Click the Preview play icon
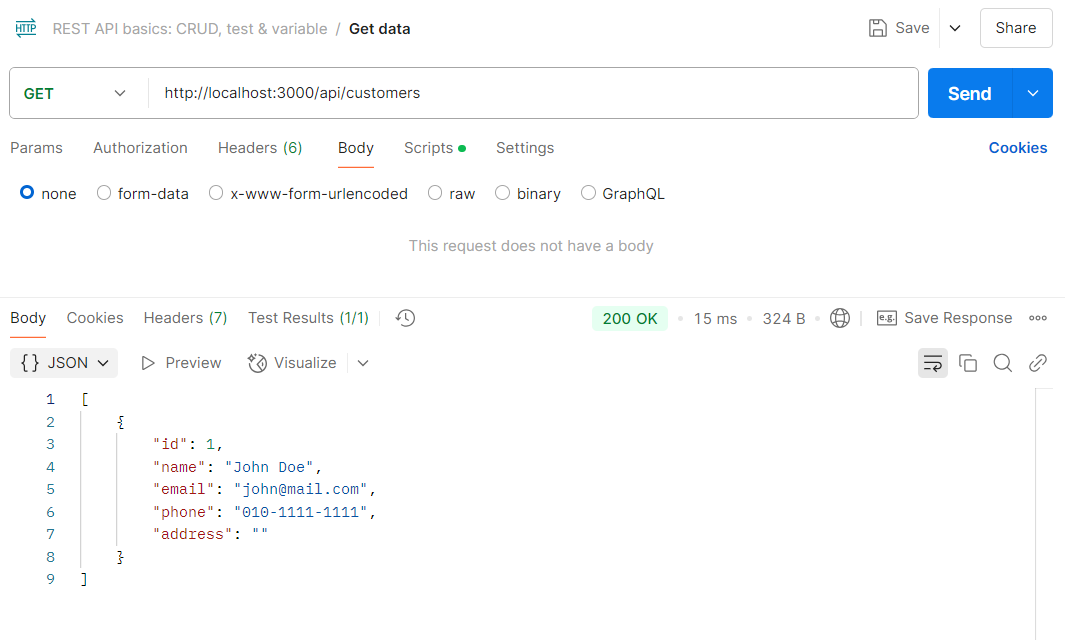This screenshot has height=640, width=1065. (x=147, y=363)
